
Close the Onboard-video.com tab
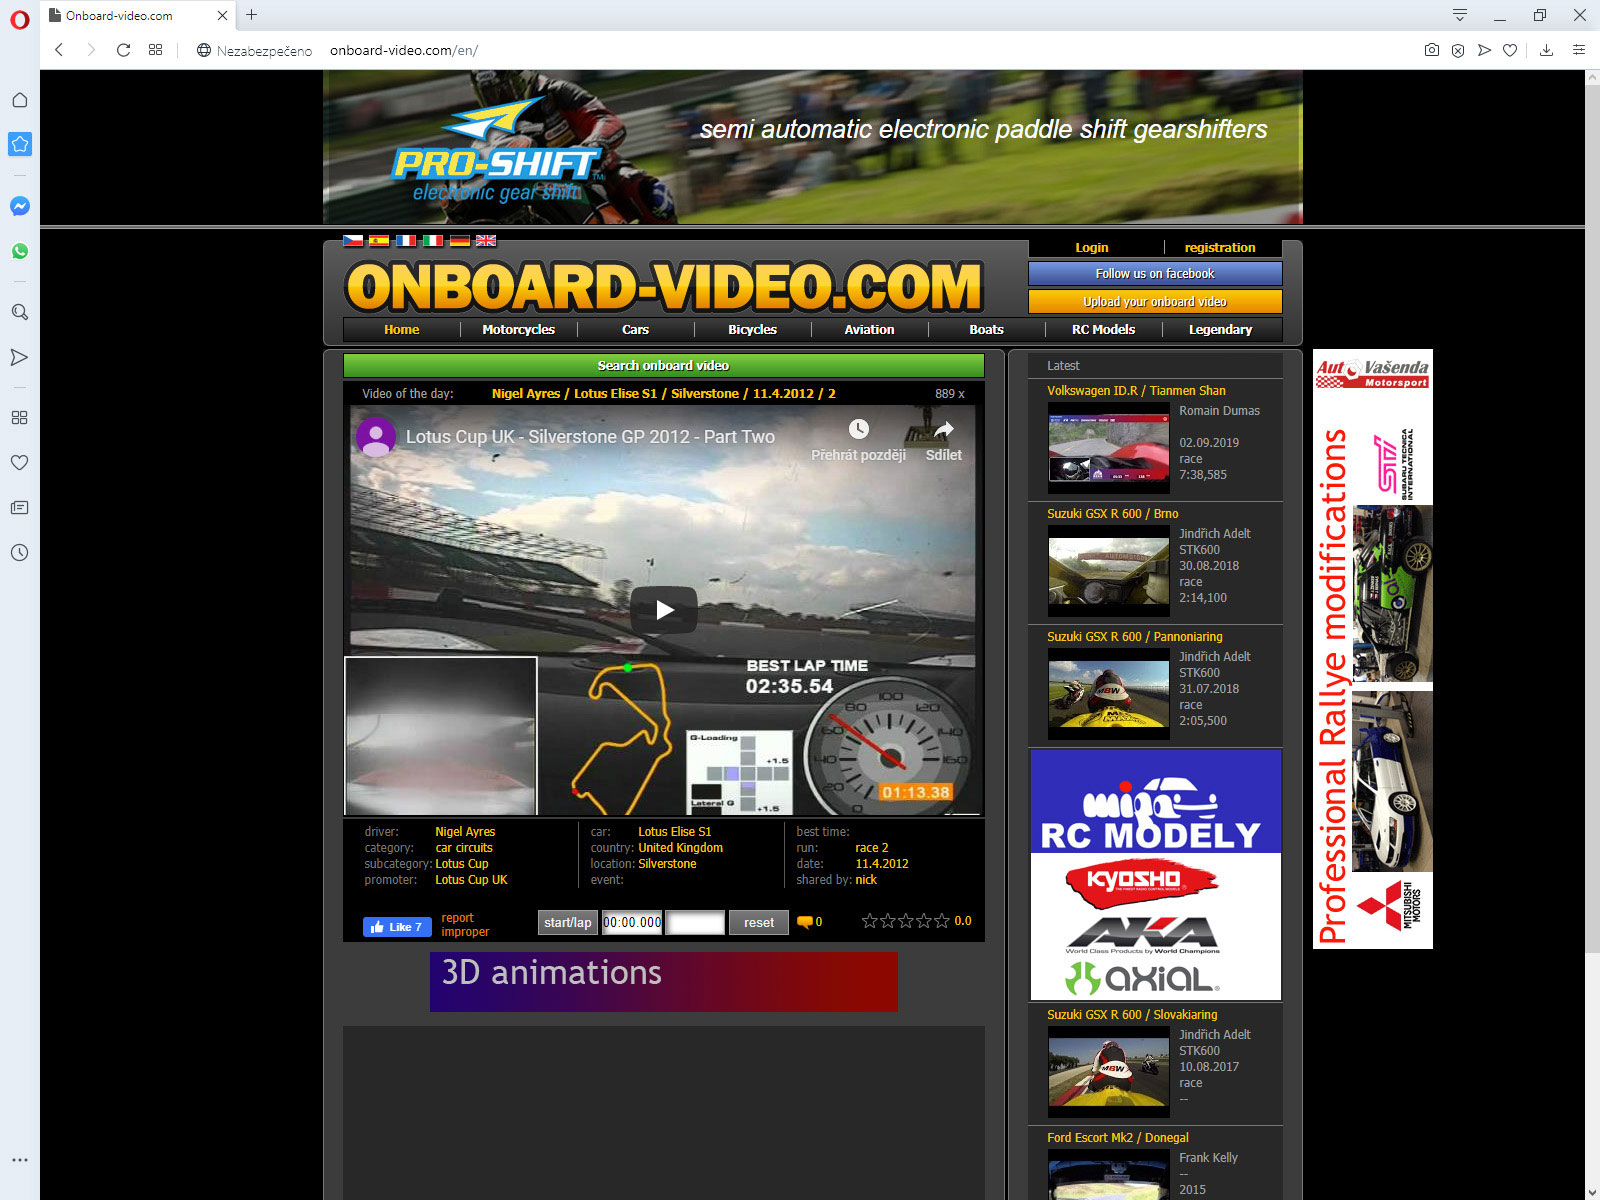(222, 15)
